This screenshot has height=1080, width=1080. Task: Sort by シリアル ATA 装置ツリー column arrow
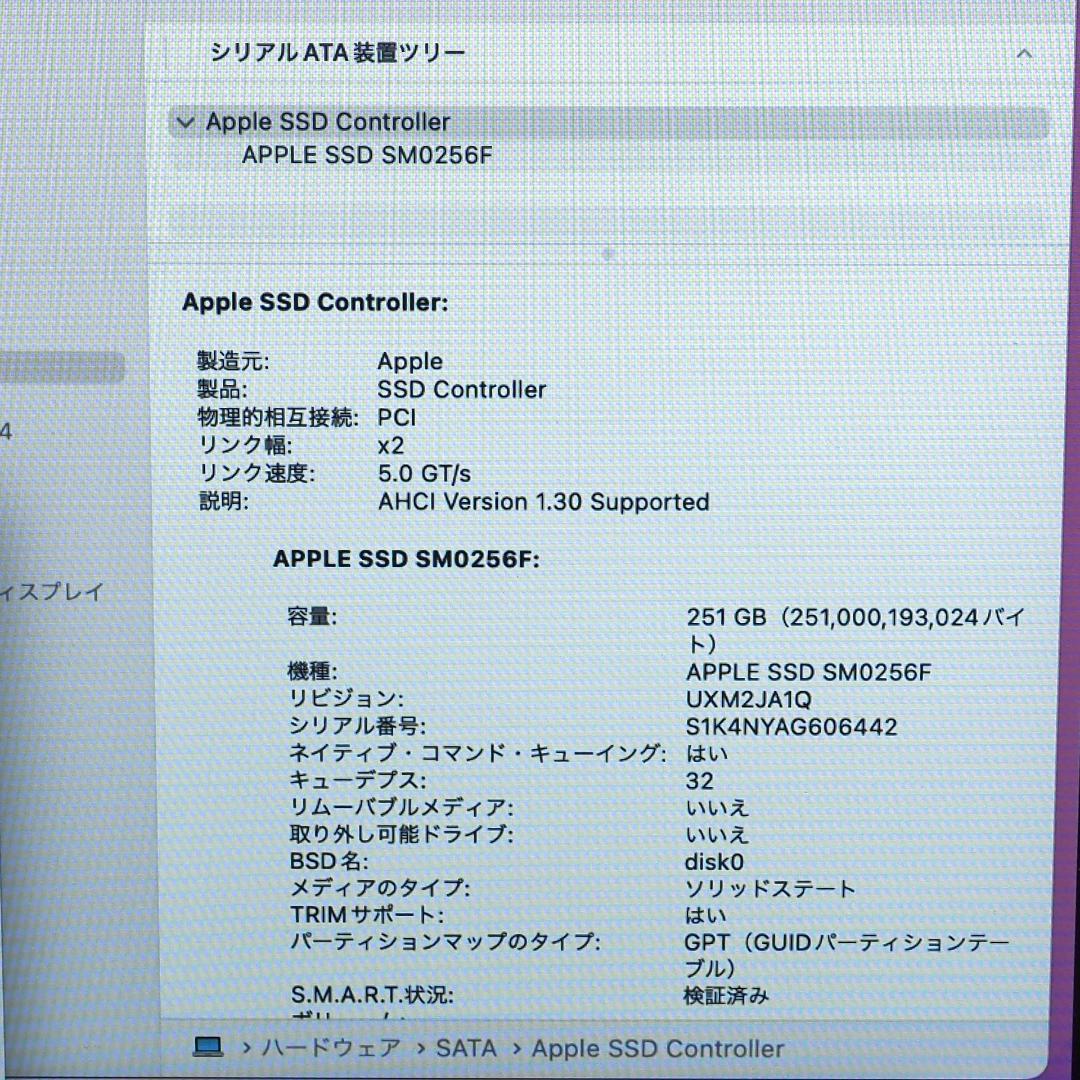[1024, 53]
